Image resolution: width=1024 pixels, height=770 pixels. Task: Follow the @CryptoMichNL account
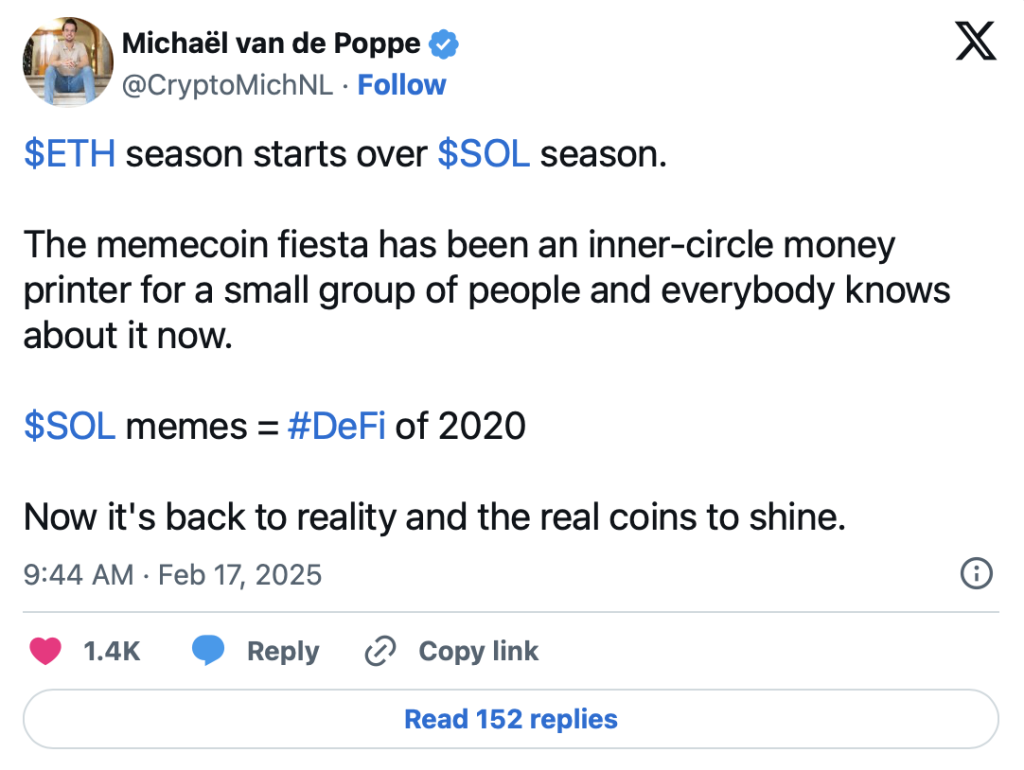(401, 86)
